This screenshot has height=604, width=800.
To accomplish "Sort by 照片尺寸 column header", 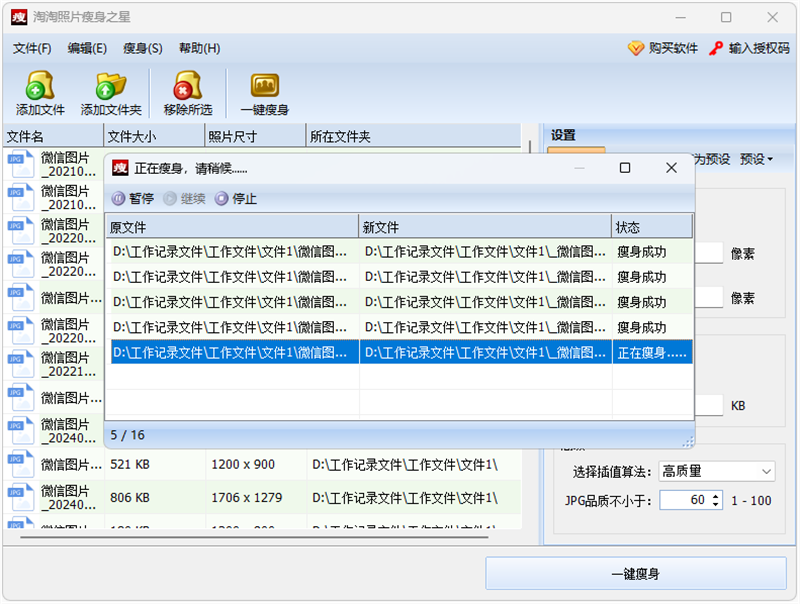I will (255, 136).
